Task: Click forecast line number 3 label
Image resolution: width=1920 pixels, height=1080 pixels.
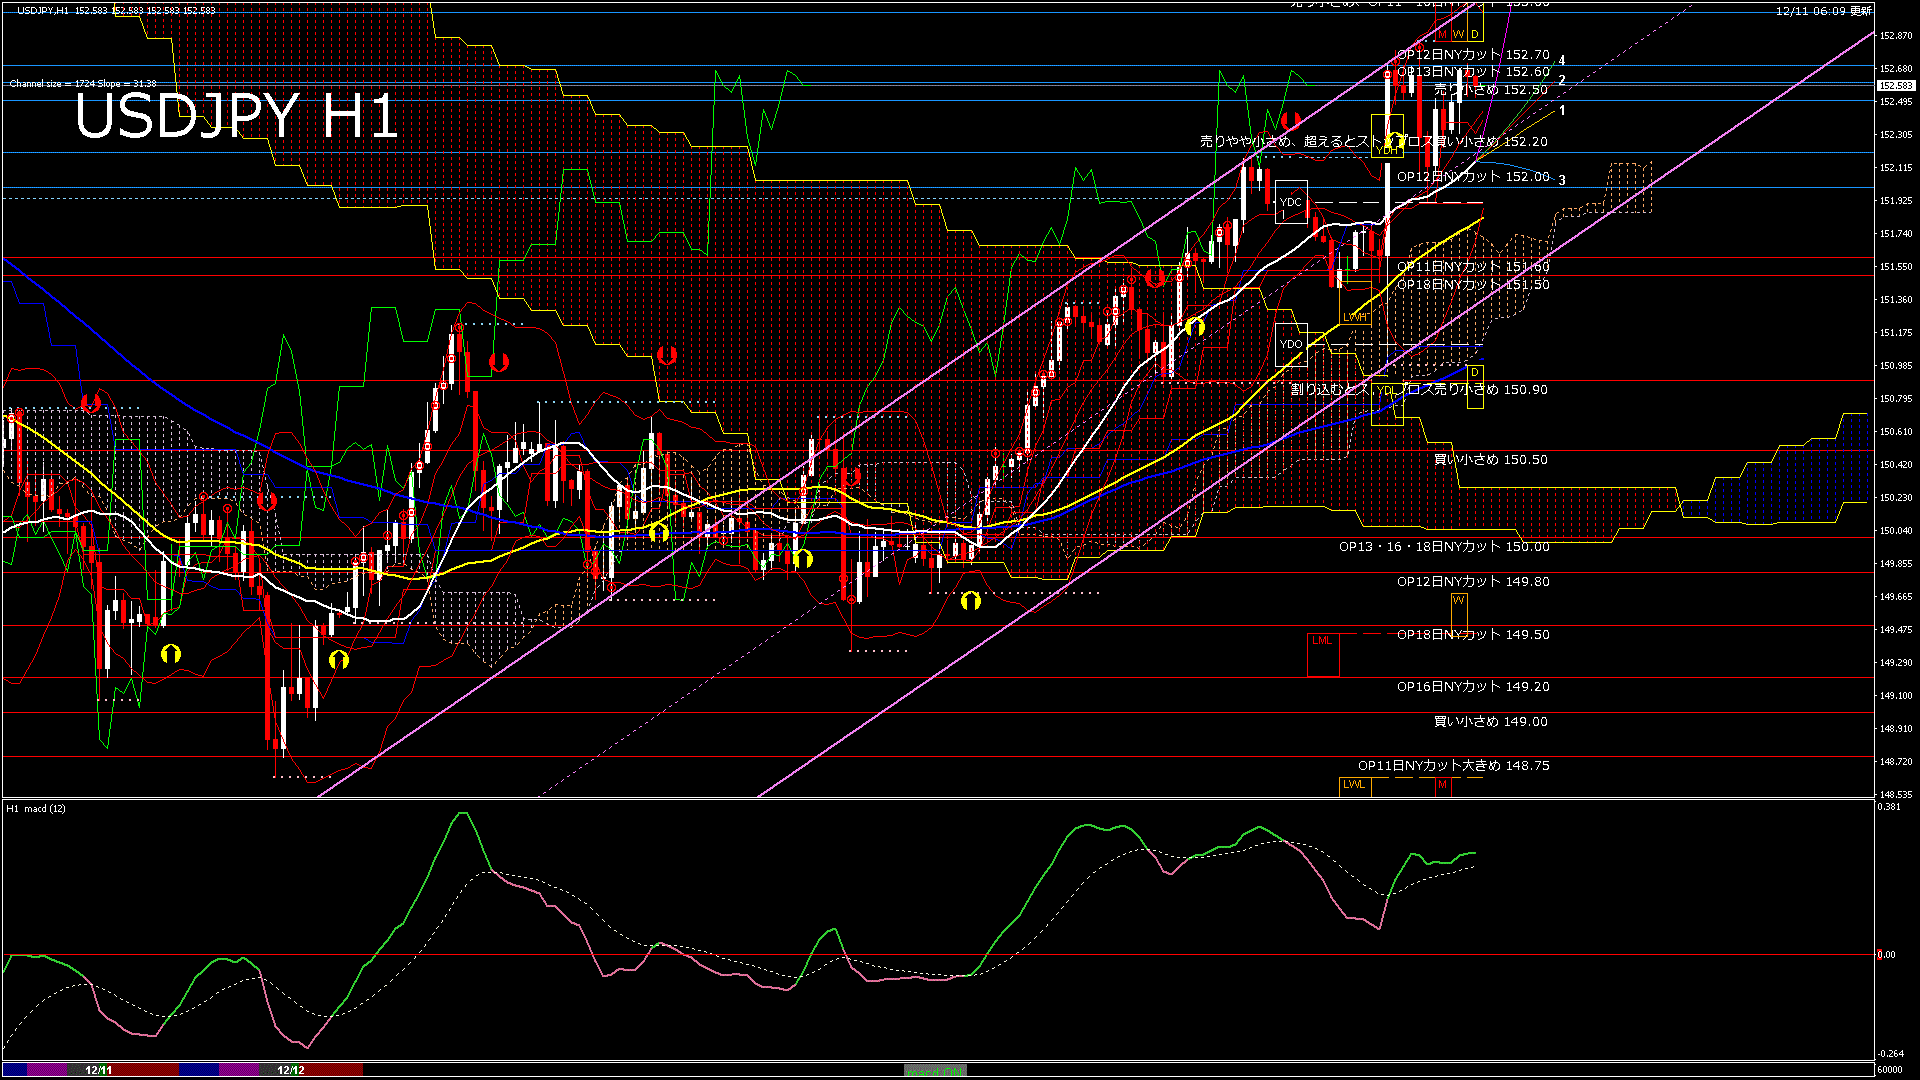Action: (1562, 180)
